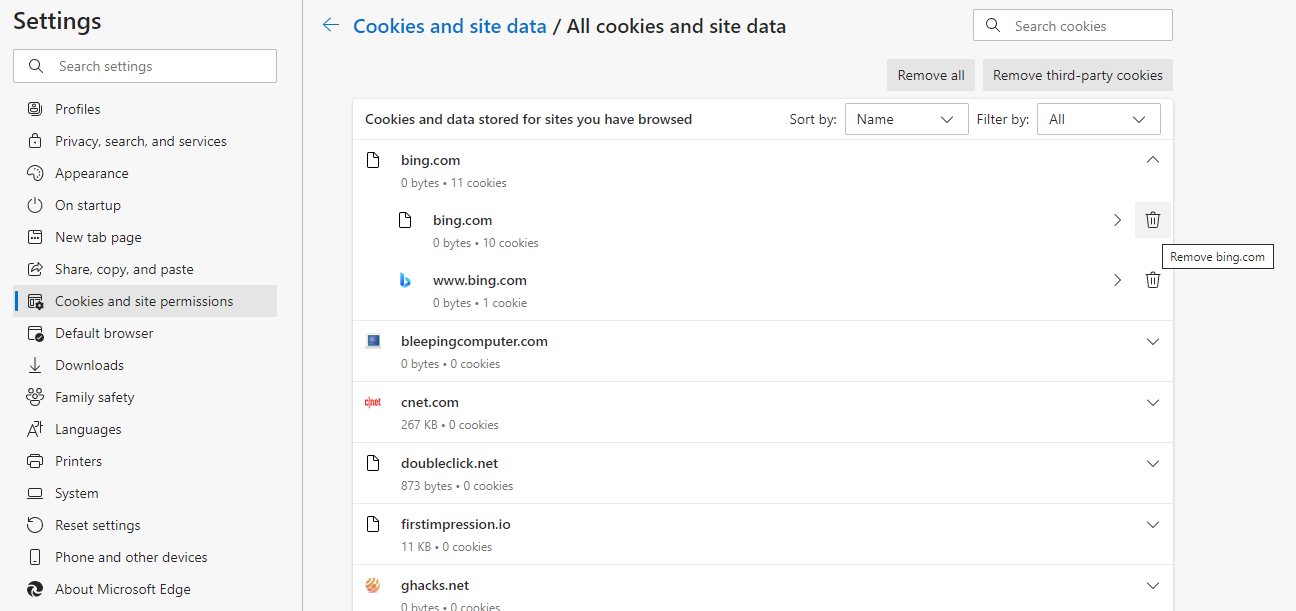The height and width of the screenshot is (611, 1296).
Task: Expand the firstimpression.io row chevron
Action: [x=1153, y=524]
